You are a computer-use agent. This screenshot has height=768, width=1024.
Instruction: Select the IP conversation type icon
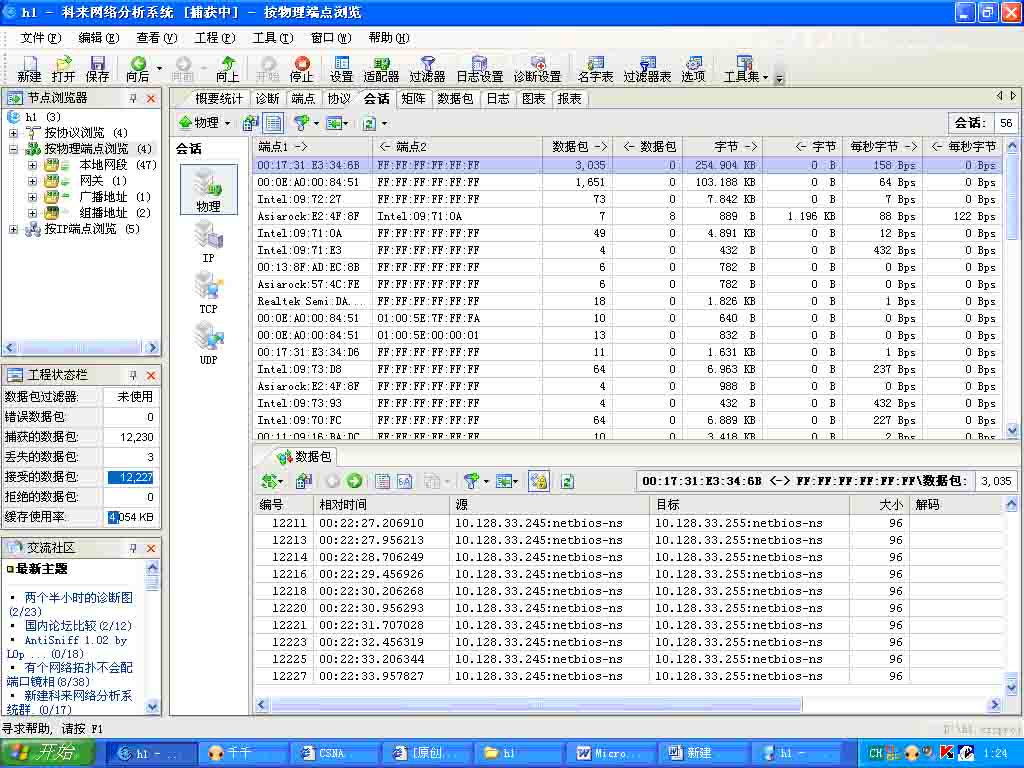pyautogui.click(x=208, y=241)
